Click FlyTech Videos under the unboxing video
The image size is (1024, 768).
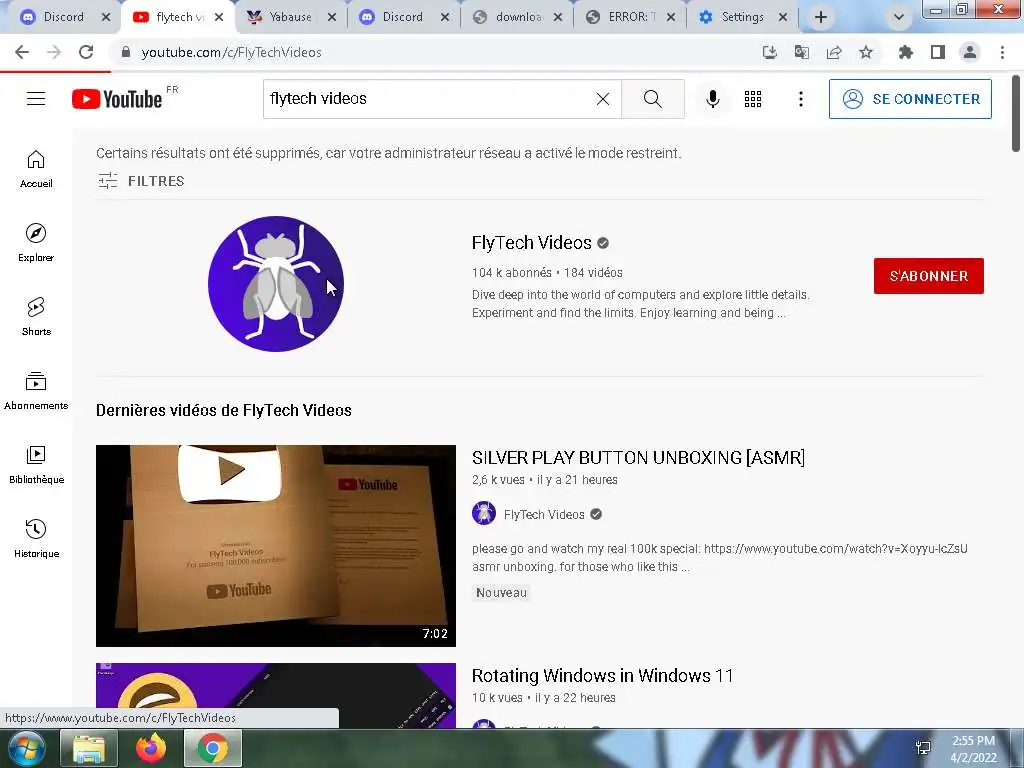(x=544, y=515)
